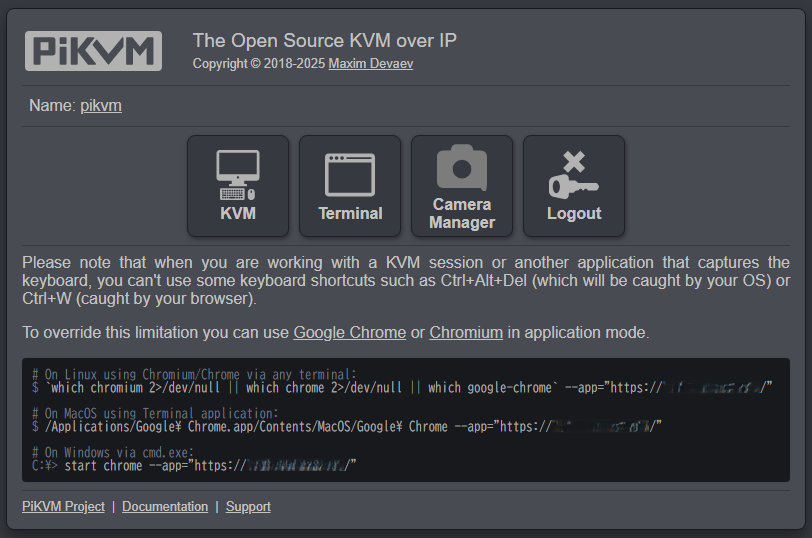Open the KVM monitor icon
This screenshot has width=812, height=538.
pyautogui.click(x=238, y=175)
